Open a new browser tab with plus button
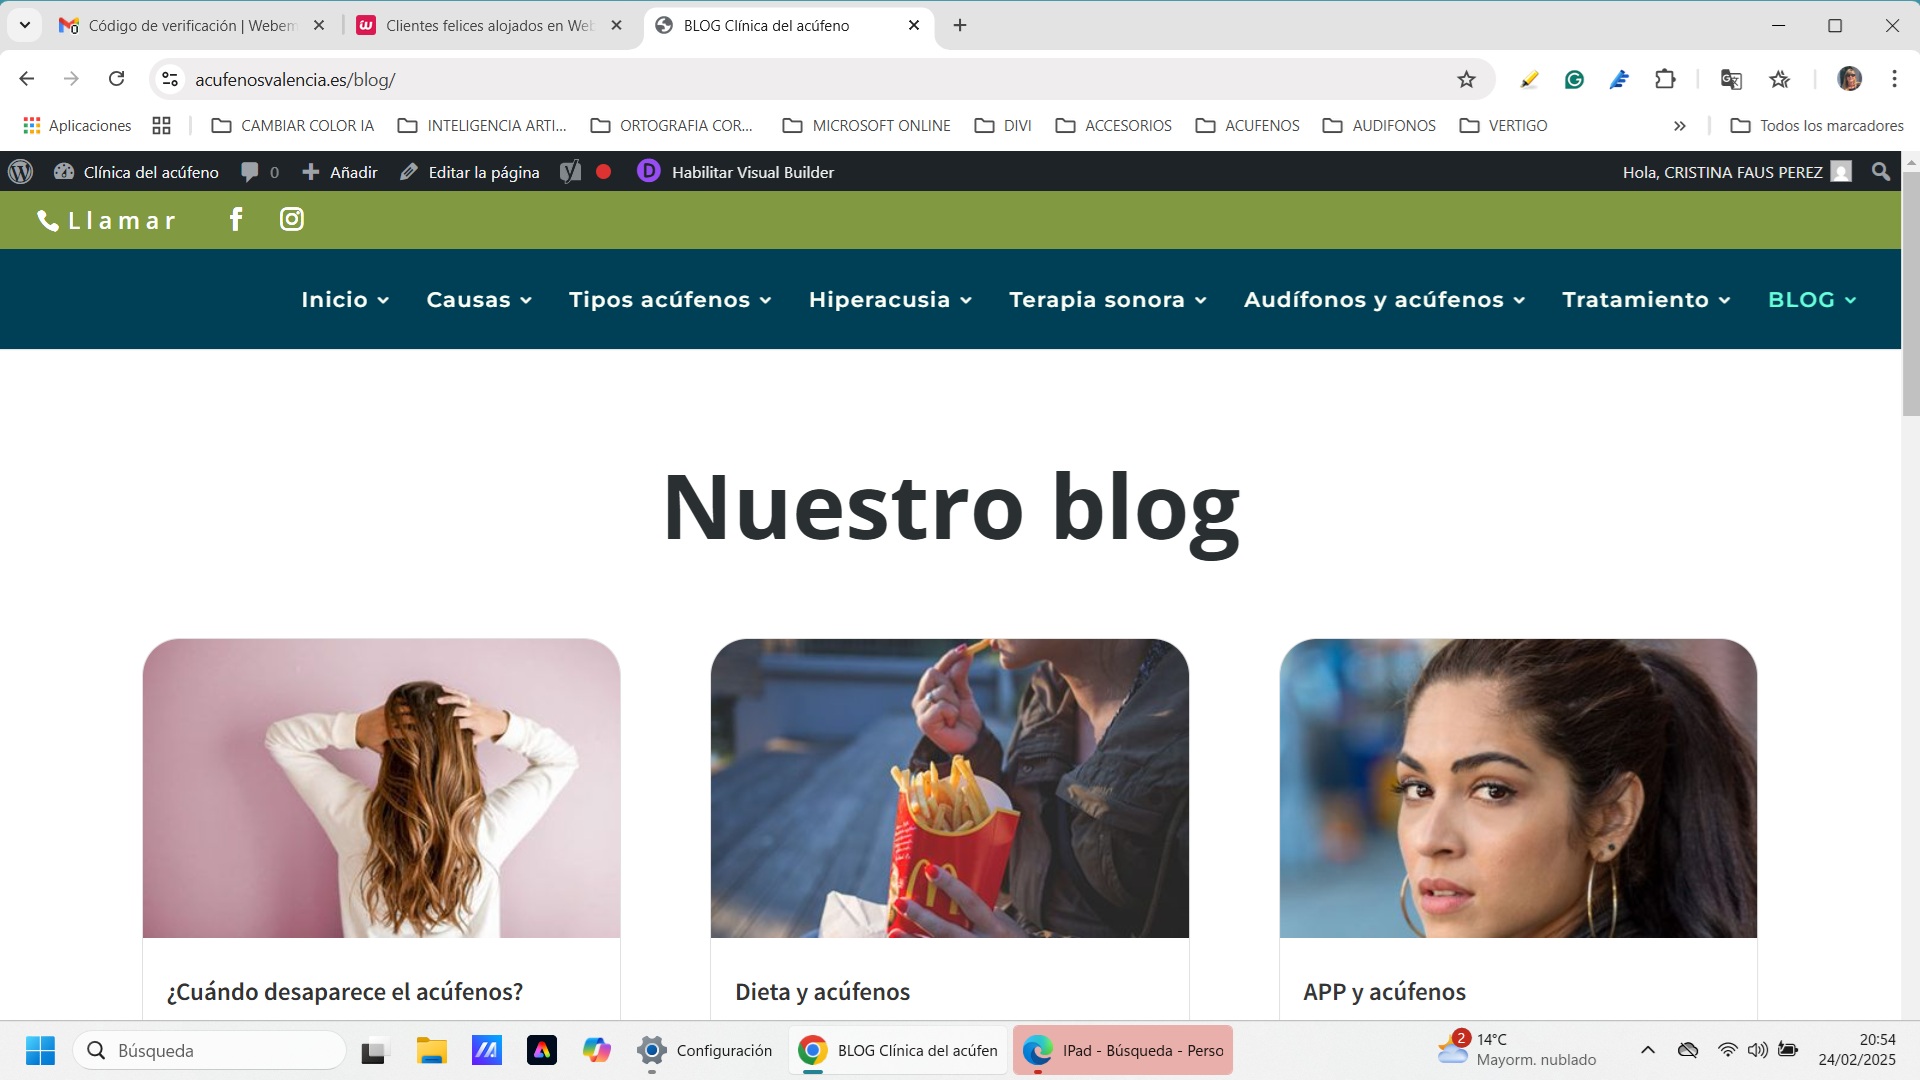1920x1080 pixels. tap(960, 25)
